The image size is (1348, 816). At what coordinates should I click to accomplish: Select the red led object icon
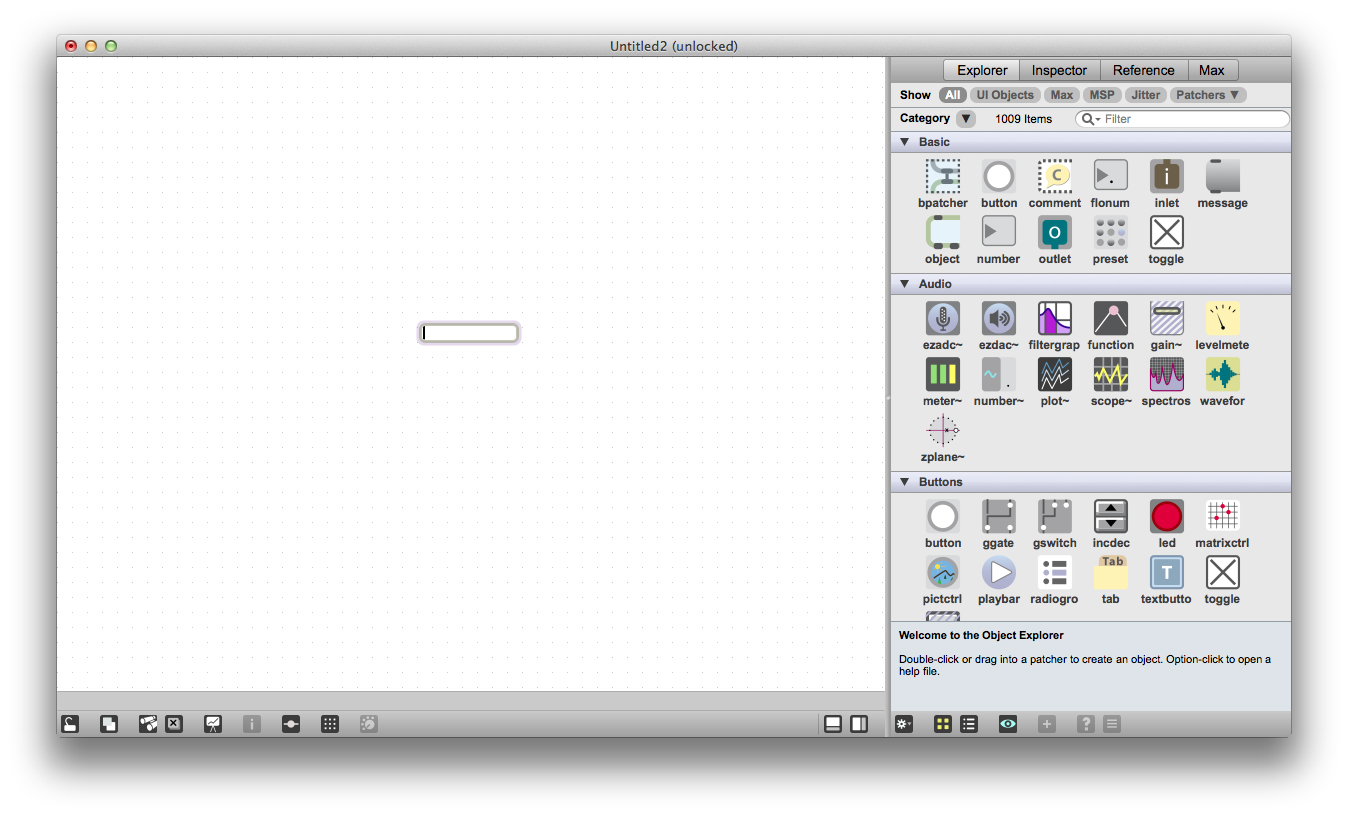click(1166, 517)
